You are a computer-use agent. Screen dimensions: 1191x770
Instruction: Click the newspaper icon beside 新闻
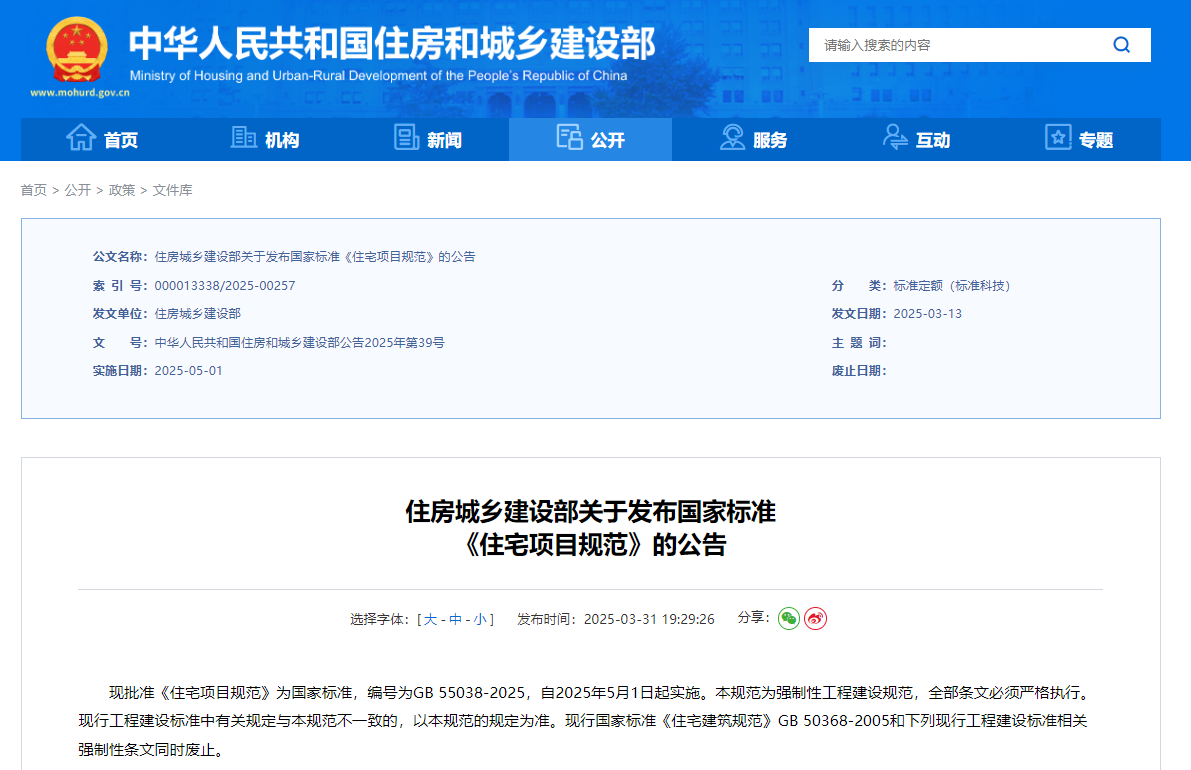pyautogui.click(x=406, y=137)
